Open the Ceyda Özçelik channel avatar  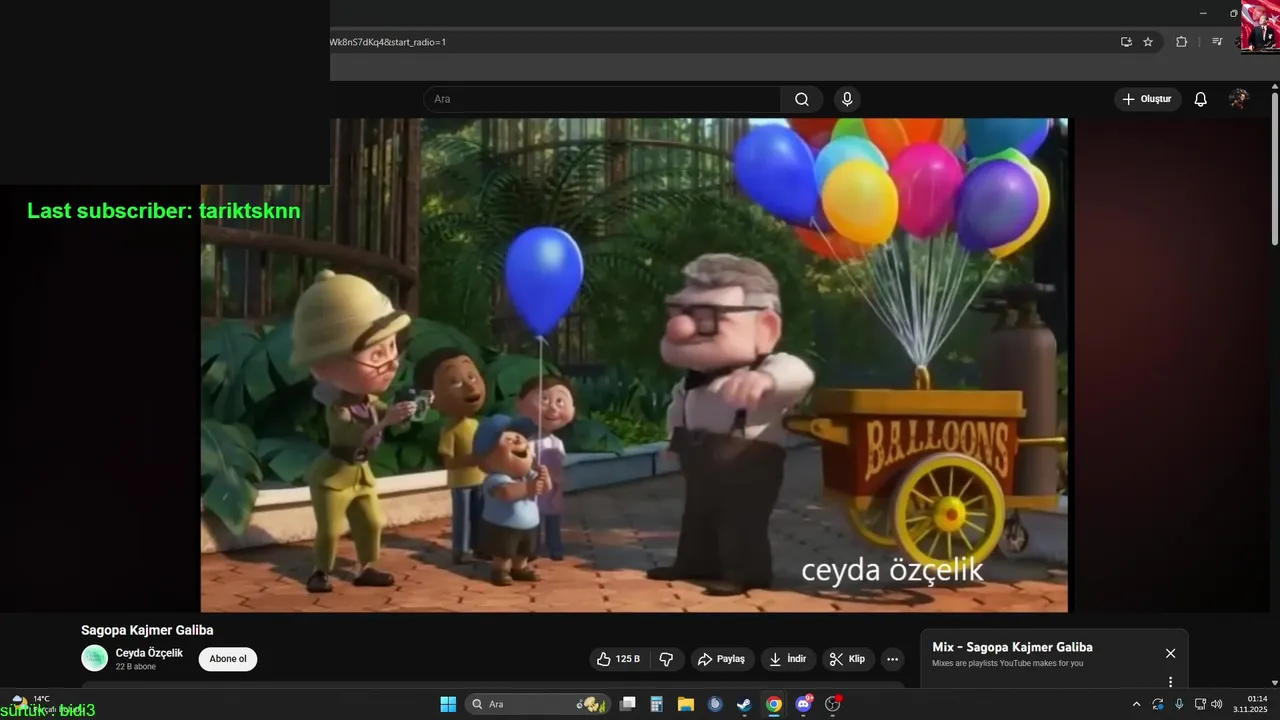click(94, 658)
